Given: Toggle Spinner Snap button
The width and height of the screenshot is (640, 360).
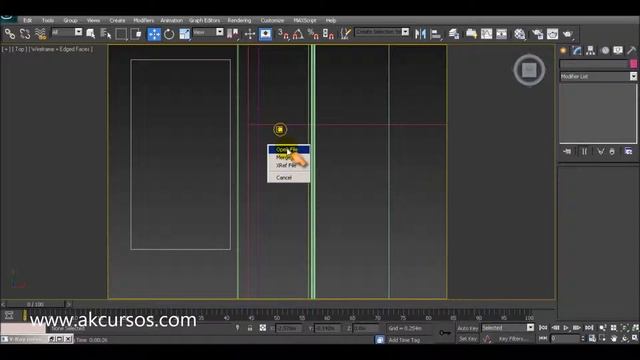Looking at the screenshot, I should [x=329, y=34].
